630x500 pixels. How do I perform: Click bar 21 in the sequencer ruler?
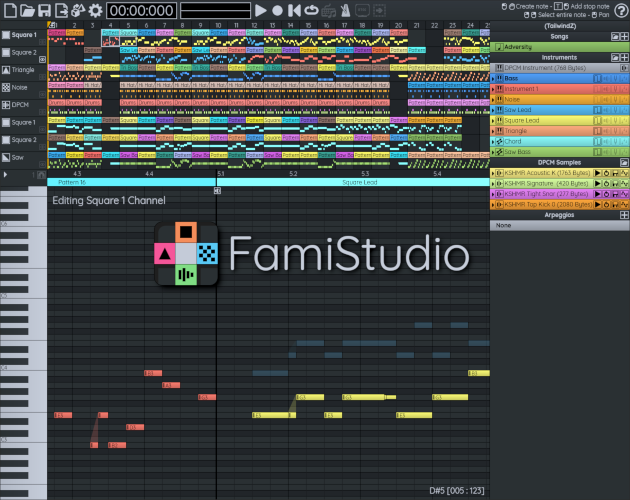(417, 25)
